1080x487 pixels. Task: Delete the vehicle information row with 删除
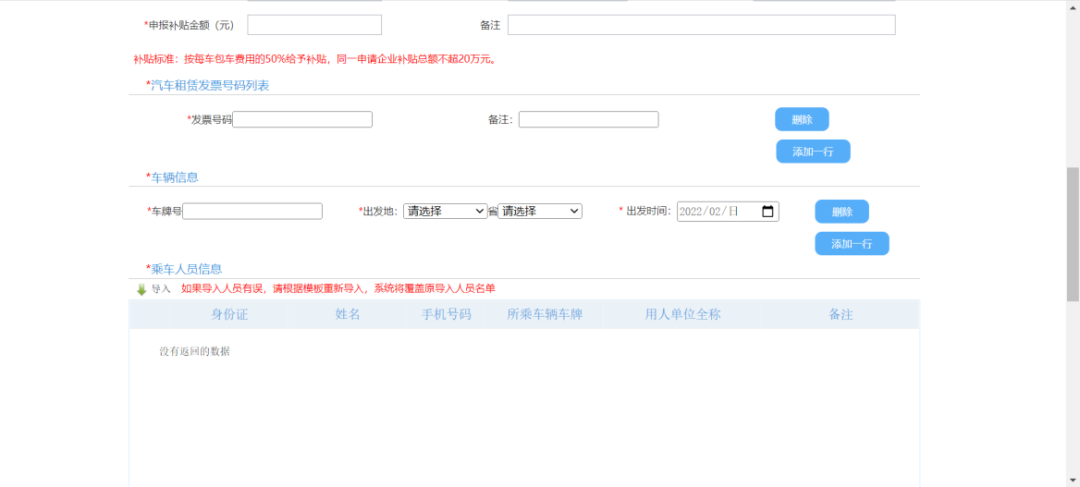coord(841,212)
